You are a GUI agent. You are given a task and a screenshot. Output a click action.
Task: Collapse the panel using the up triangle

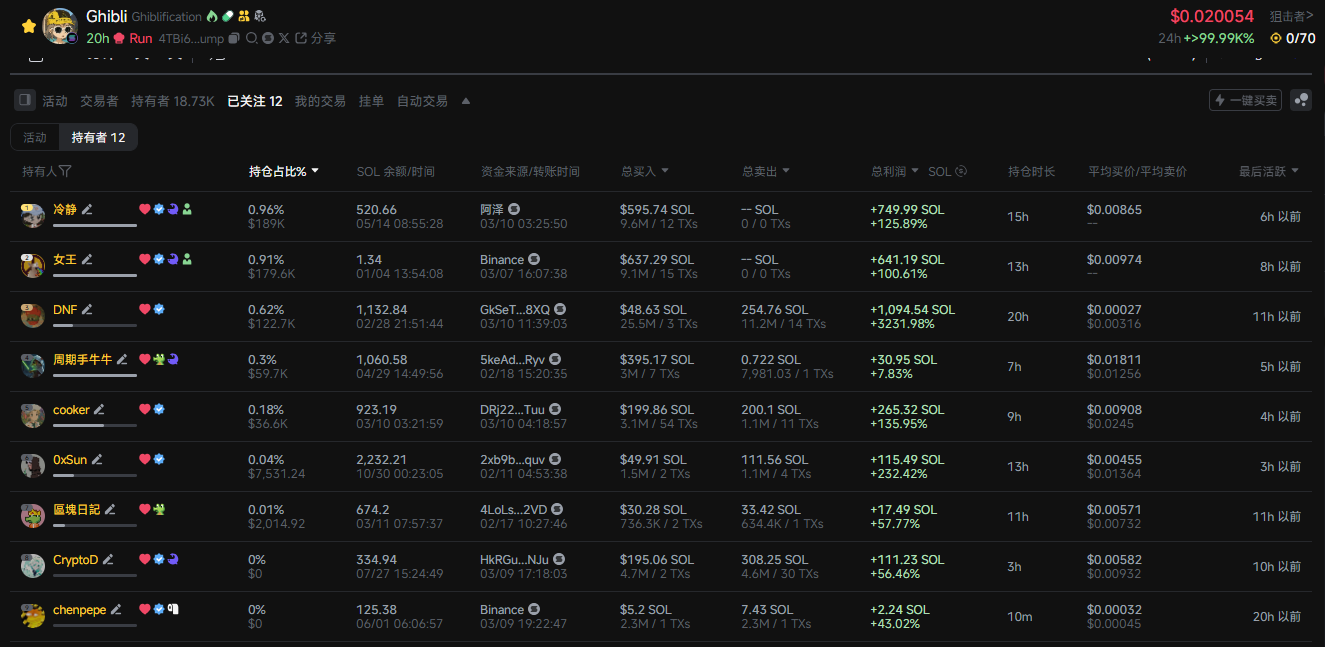click(465, 101)
